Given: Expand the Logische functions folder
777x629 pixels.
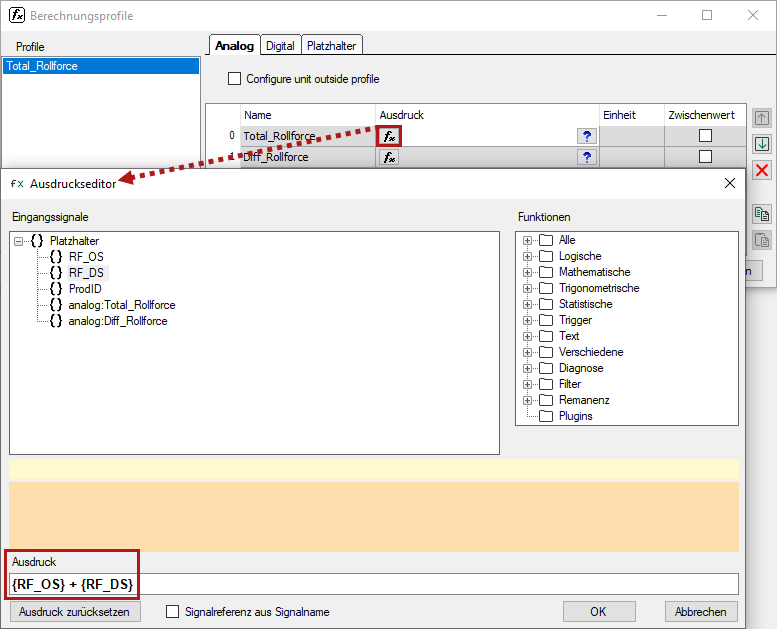Looking at the screenshot, I should 527,256.
